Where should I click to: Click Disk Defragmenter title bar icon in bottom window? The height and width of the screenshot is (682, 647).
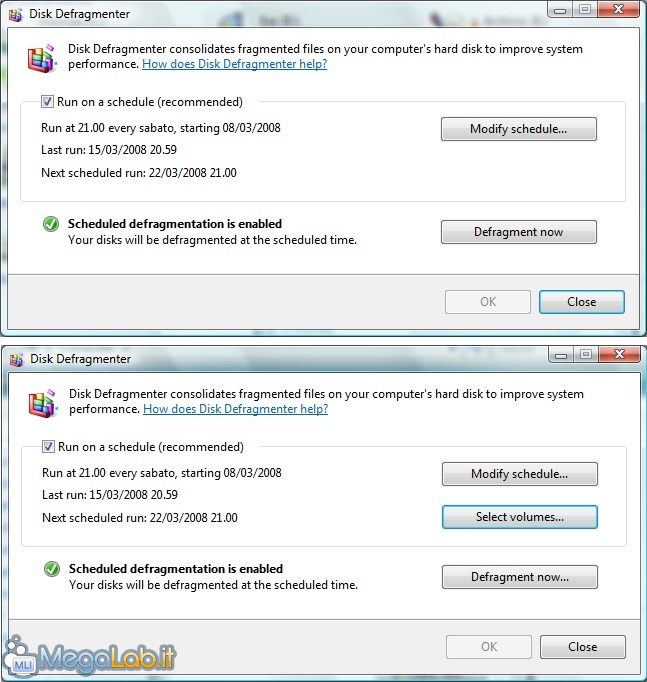tap(17, 359)
